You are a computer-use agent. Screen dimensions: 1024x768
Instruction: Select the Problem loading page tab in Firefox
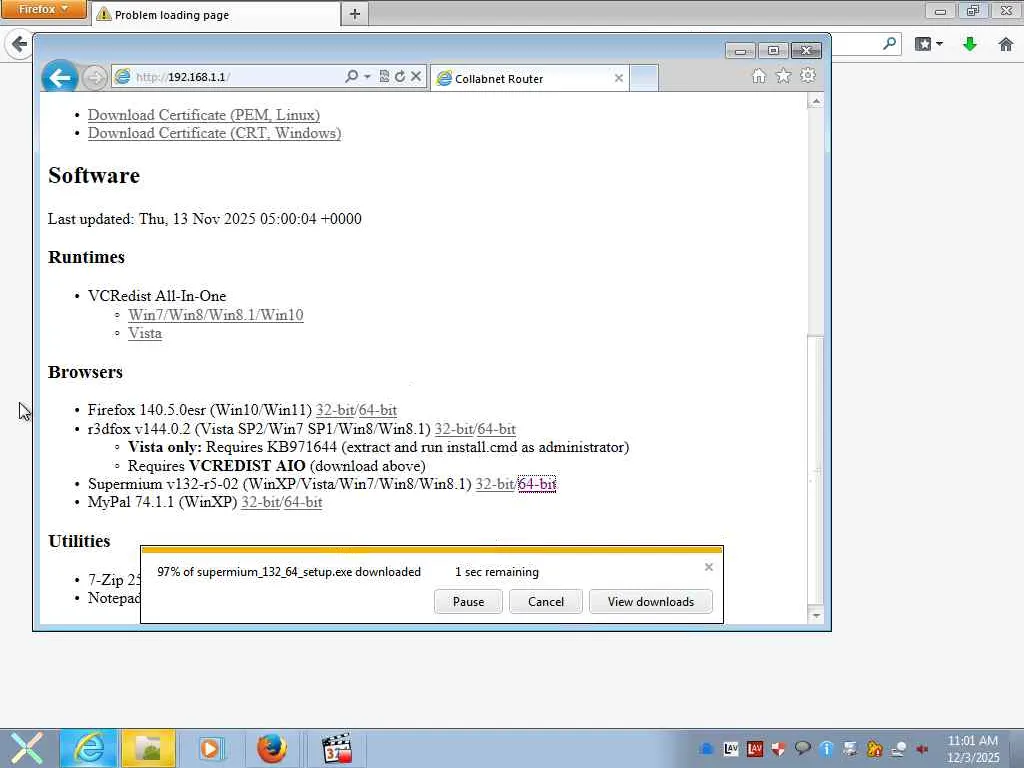coord(216,14)
